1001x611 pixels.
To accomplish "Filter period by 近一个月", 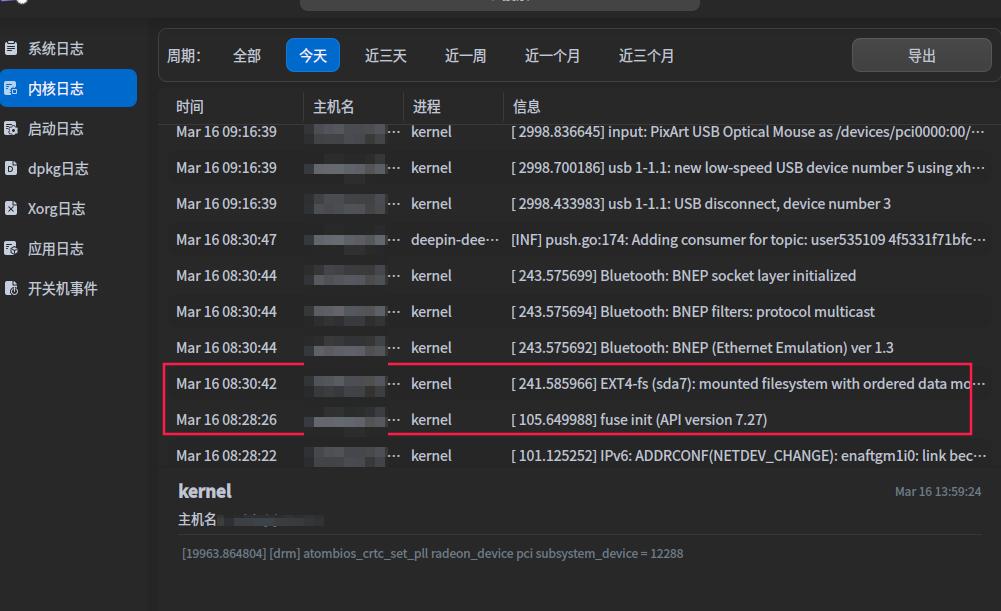I will coord(552,56).
